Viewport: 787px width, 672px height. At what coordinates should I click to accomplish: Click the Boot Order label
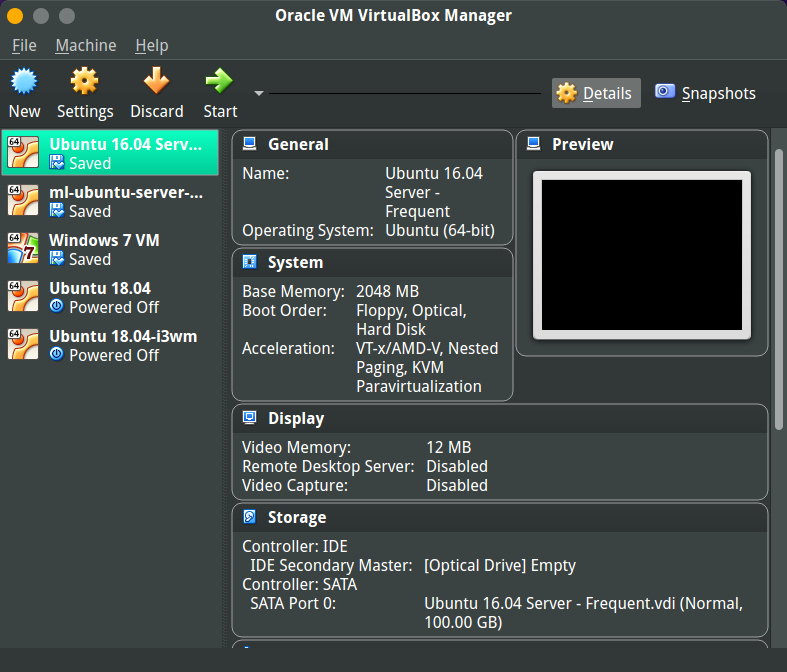(x=284, y=311)
